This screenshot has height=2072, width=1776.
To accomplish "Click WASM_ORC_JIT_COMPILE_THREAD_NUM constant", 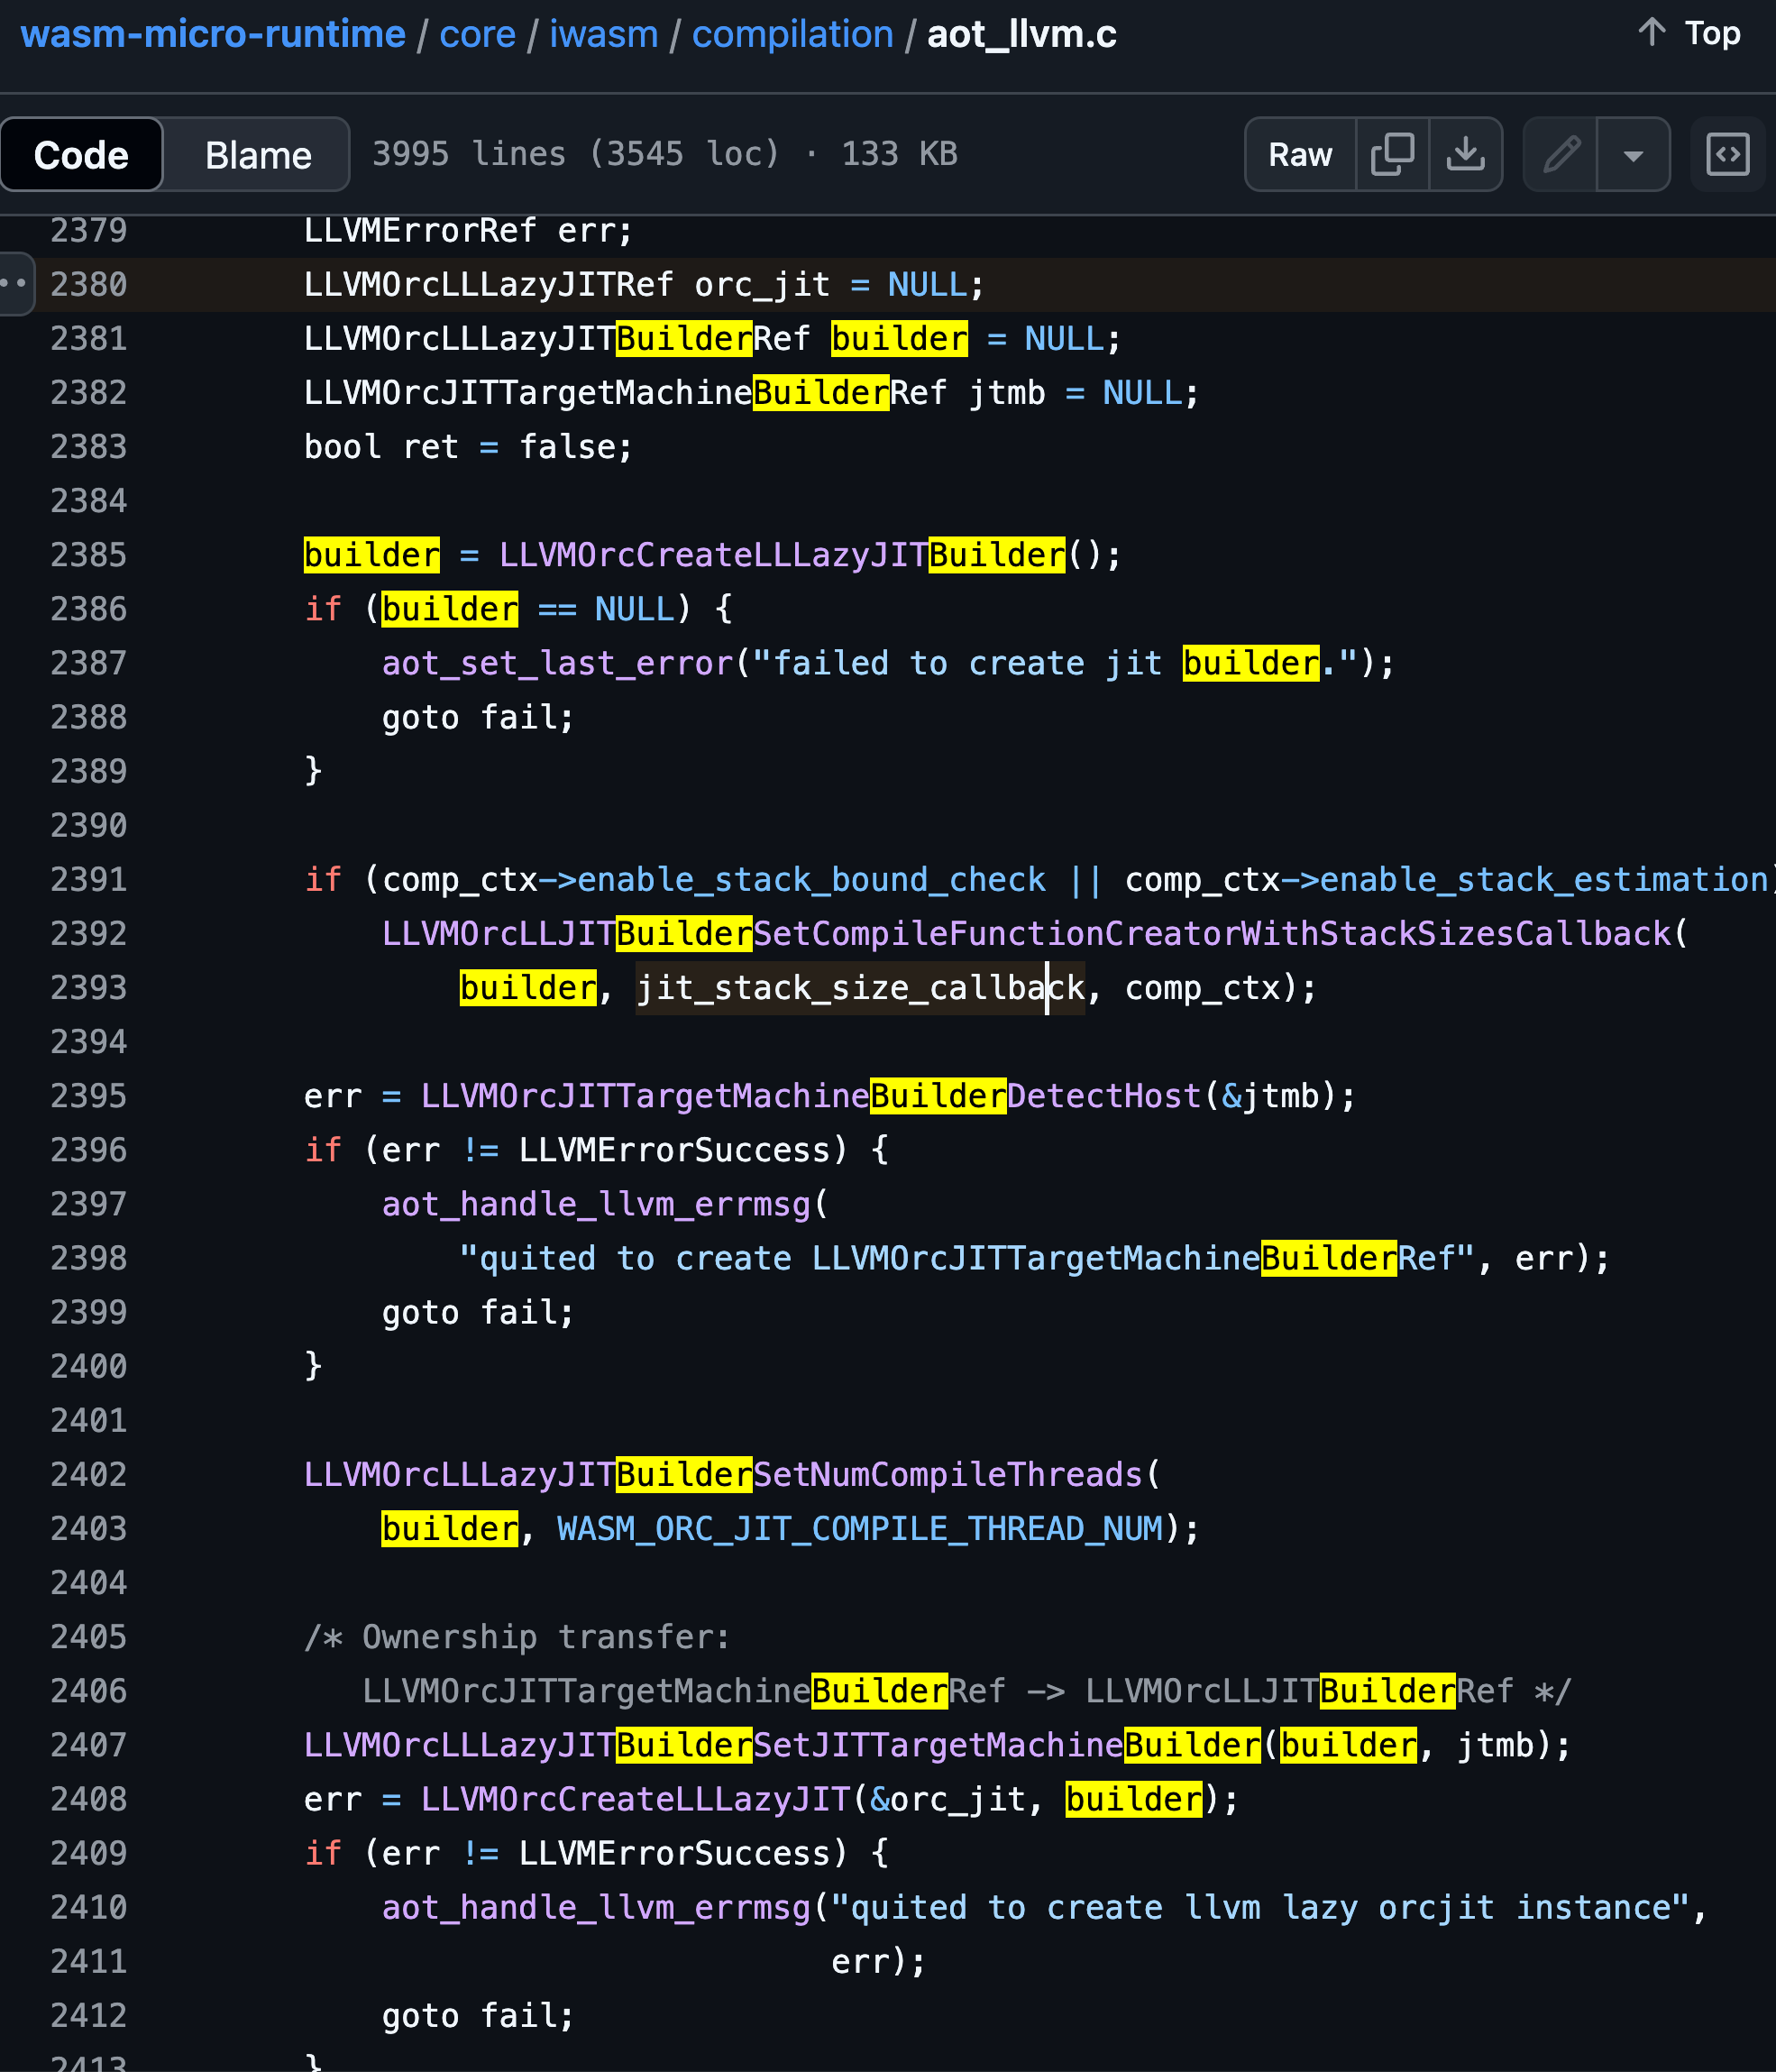I will click(860, 1528).
